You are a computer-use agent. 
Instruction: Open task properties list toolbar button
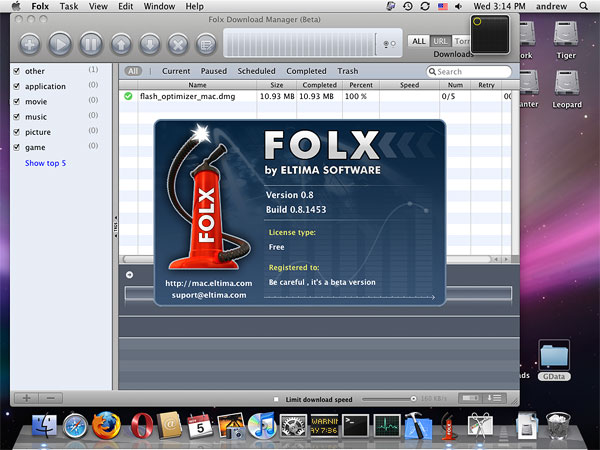pyautogui.click(x=206, y=44)
